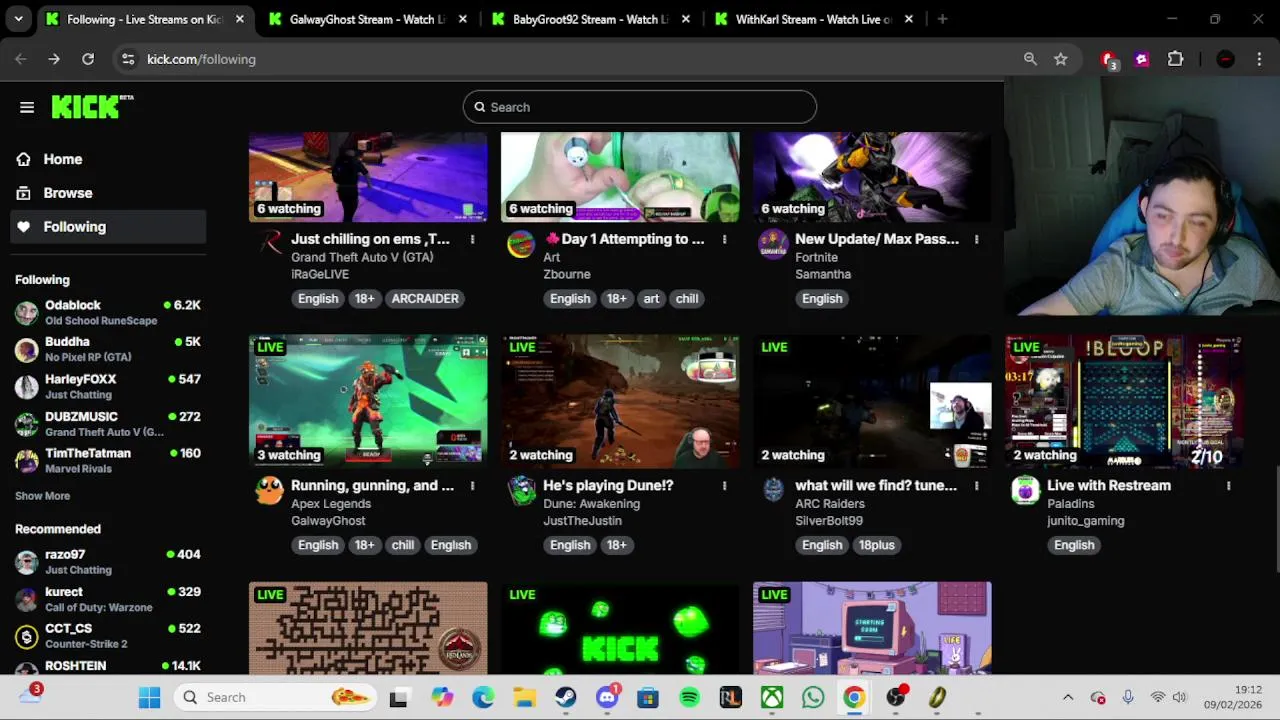Open CCT_CS recommended channel
The width and height of the screenshot is (1280, 720).
(x=108, y=635)
